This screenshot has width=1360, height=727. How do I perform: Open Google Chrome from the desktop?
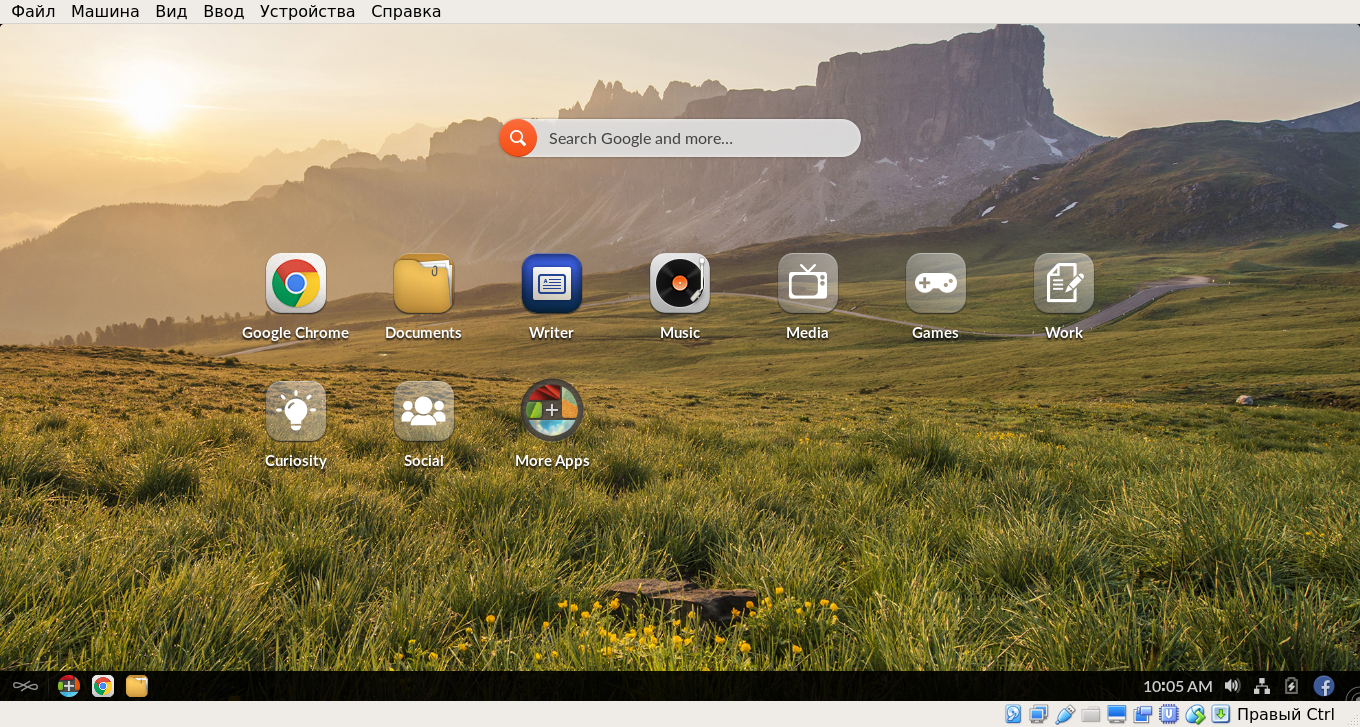pyautogui.click(x=295, y=283)
